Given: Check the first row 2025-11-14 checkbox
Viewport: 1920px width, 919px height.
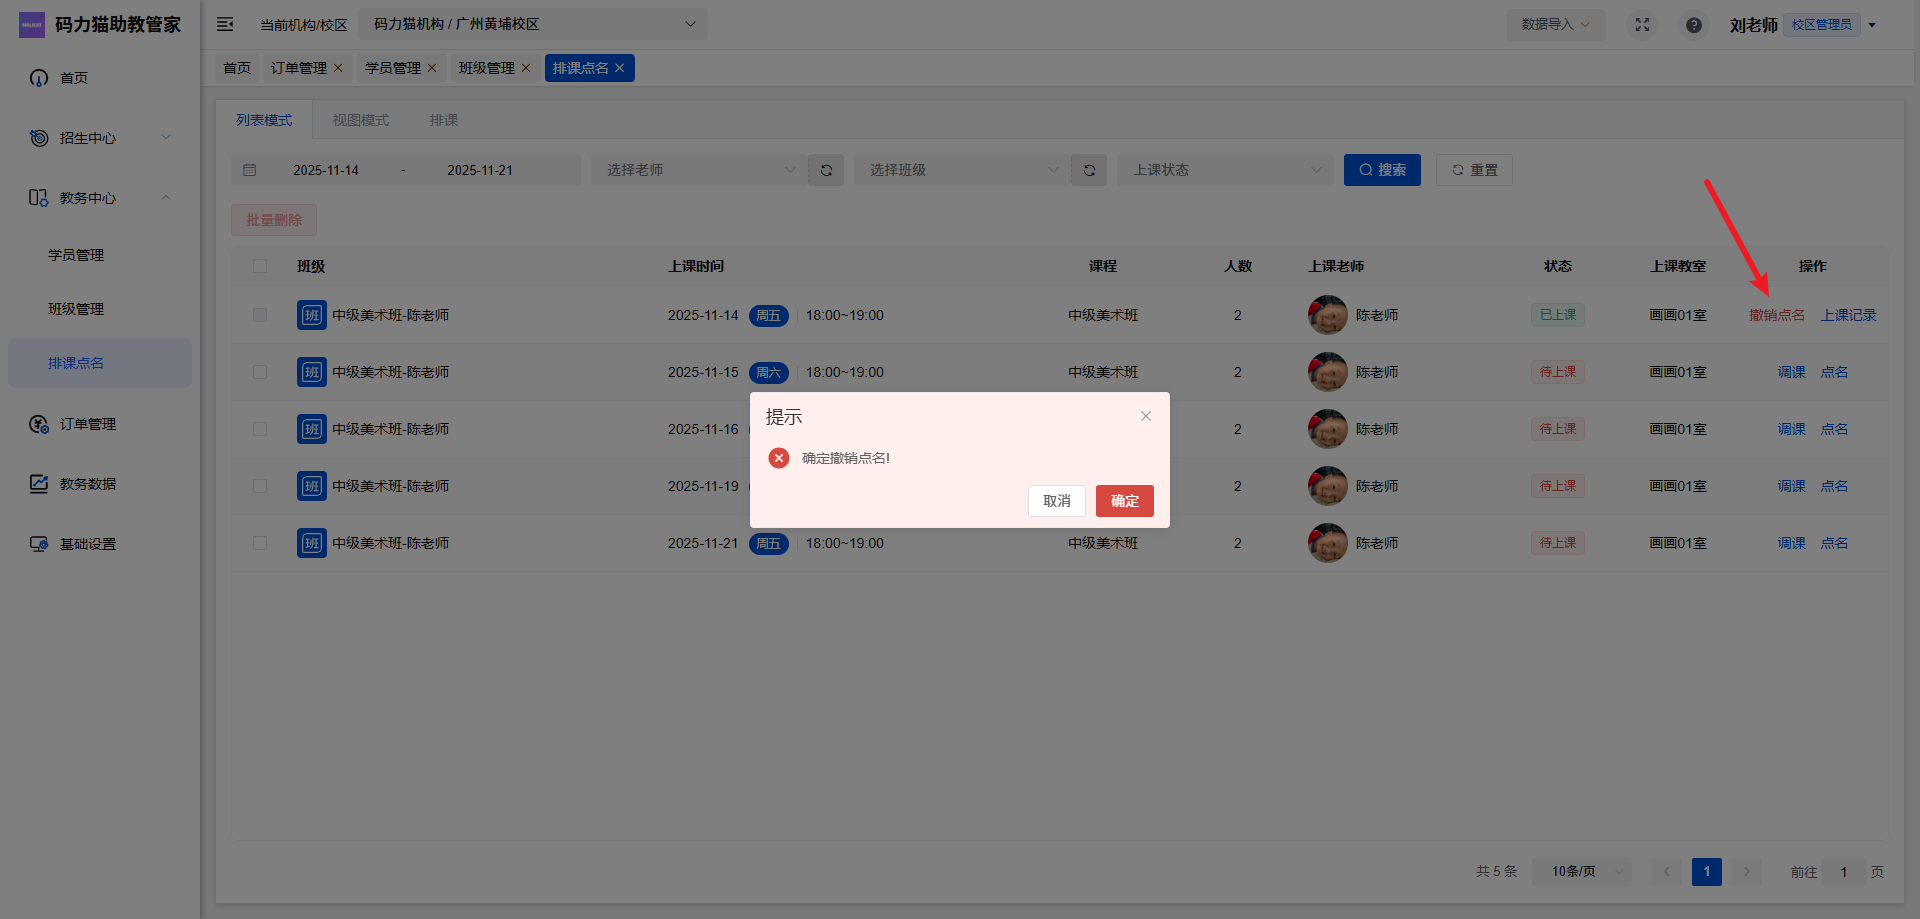Looking at the screenshot, I should (260, 315).
